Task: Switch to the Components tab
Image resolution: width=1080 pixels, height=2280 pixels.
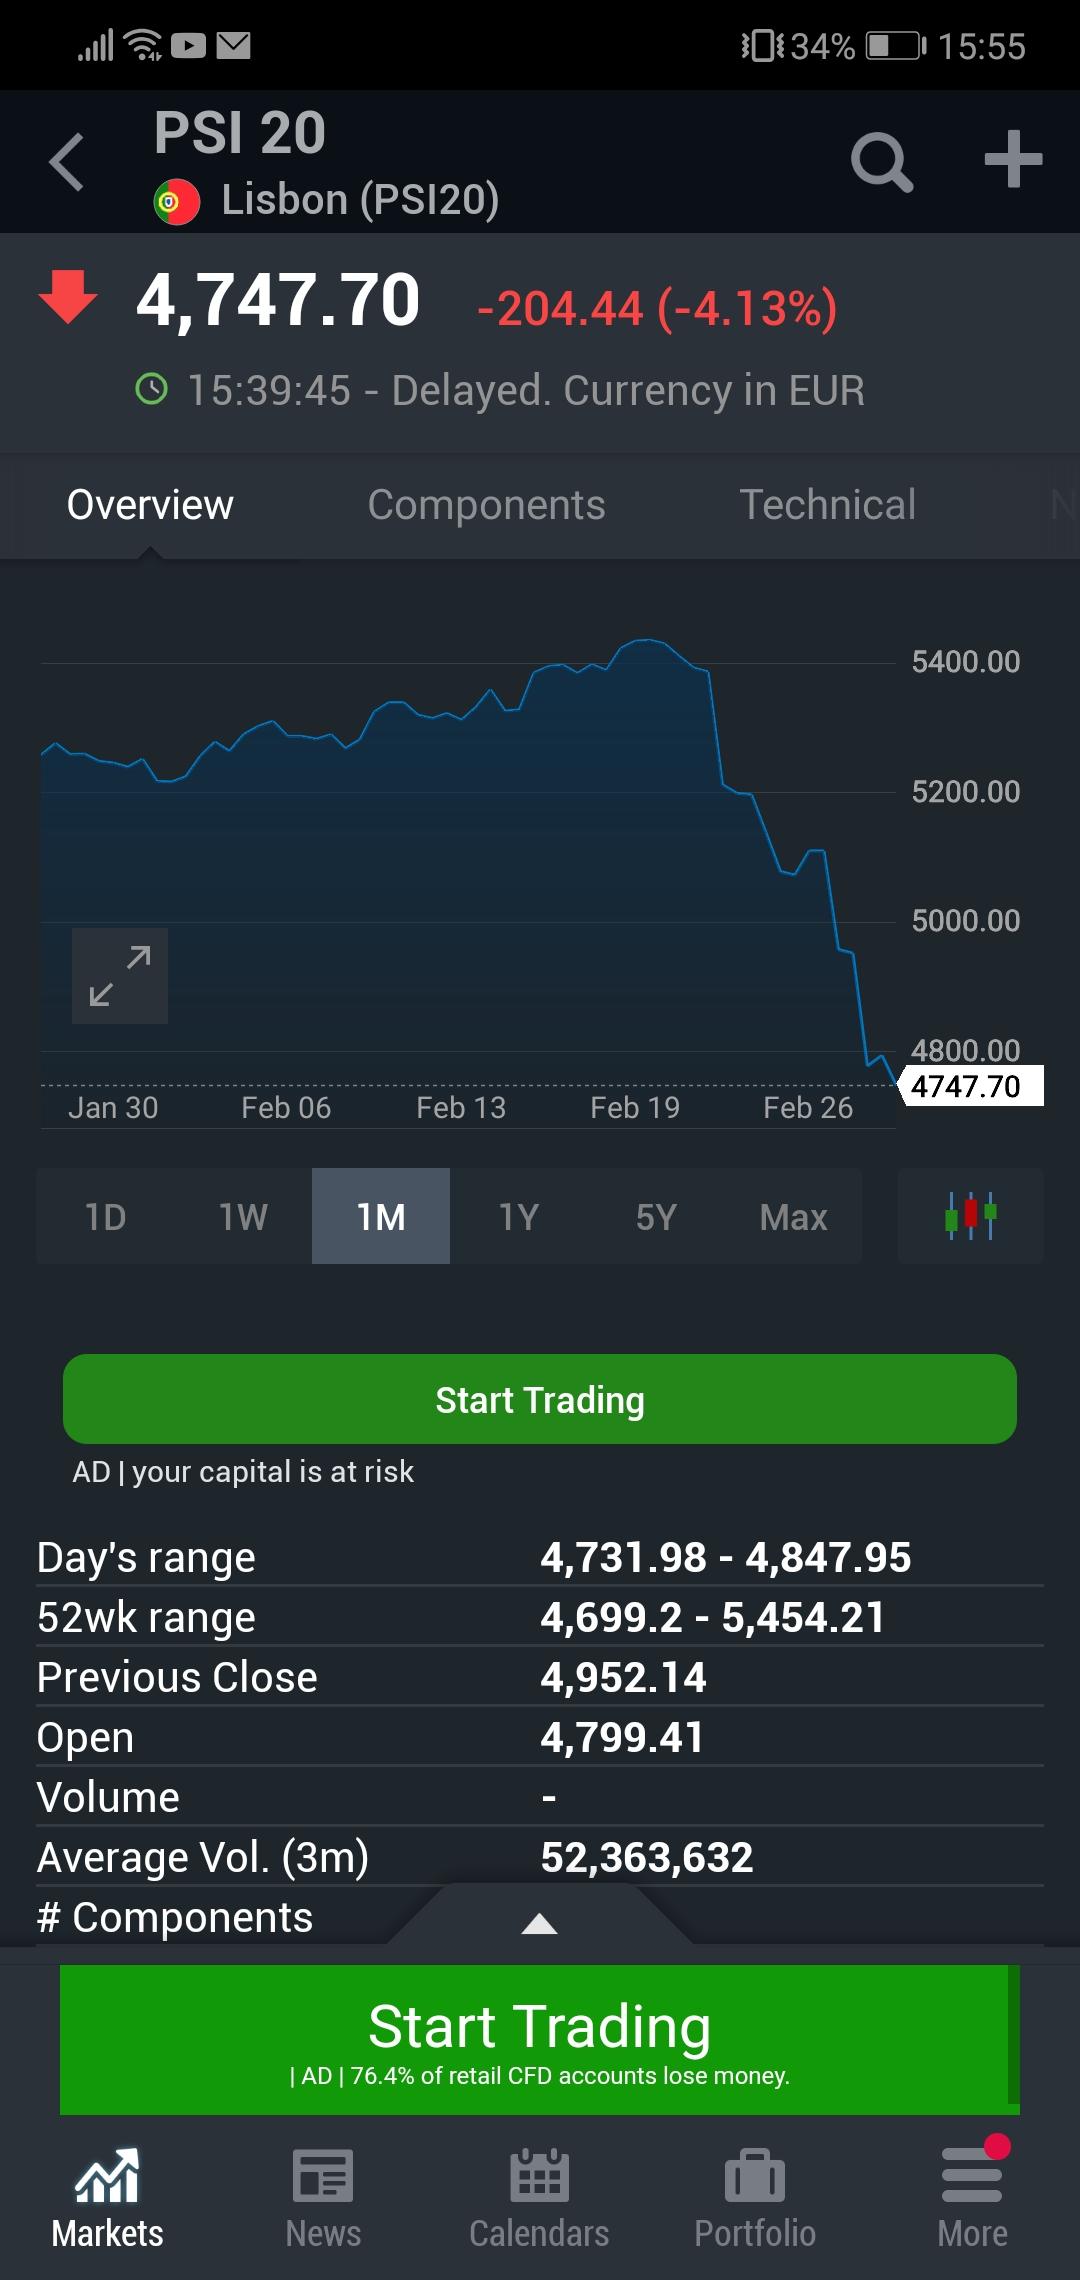Action: point(486,505)
